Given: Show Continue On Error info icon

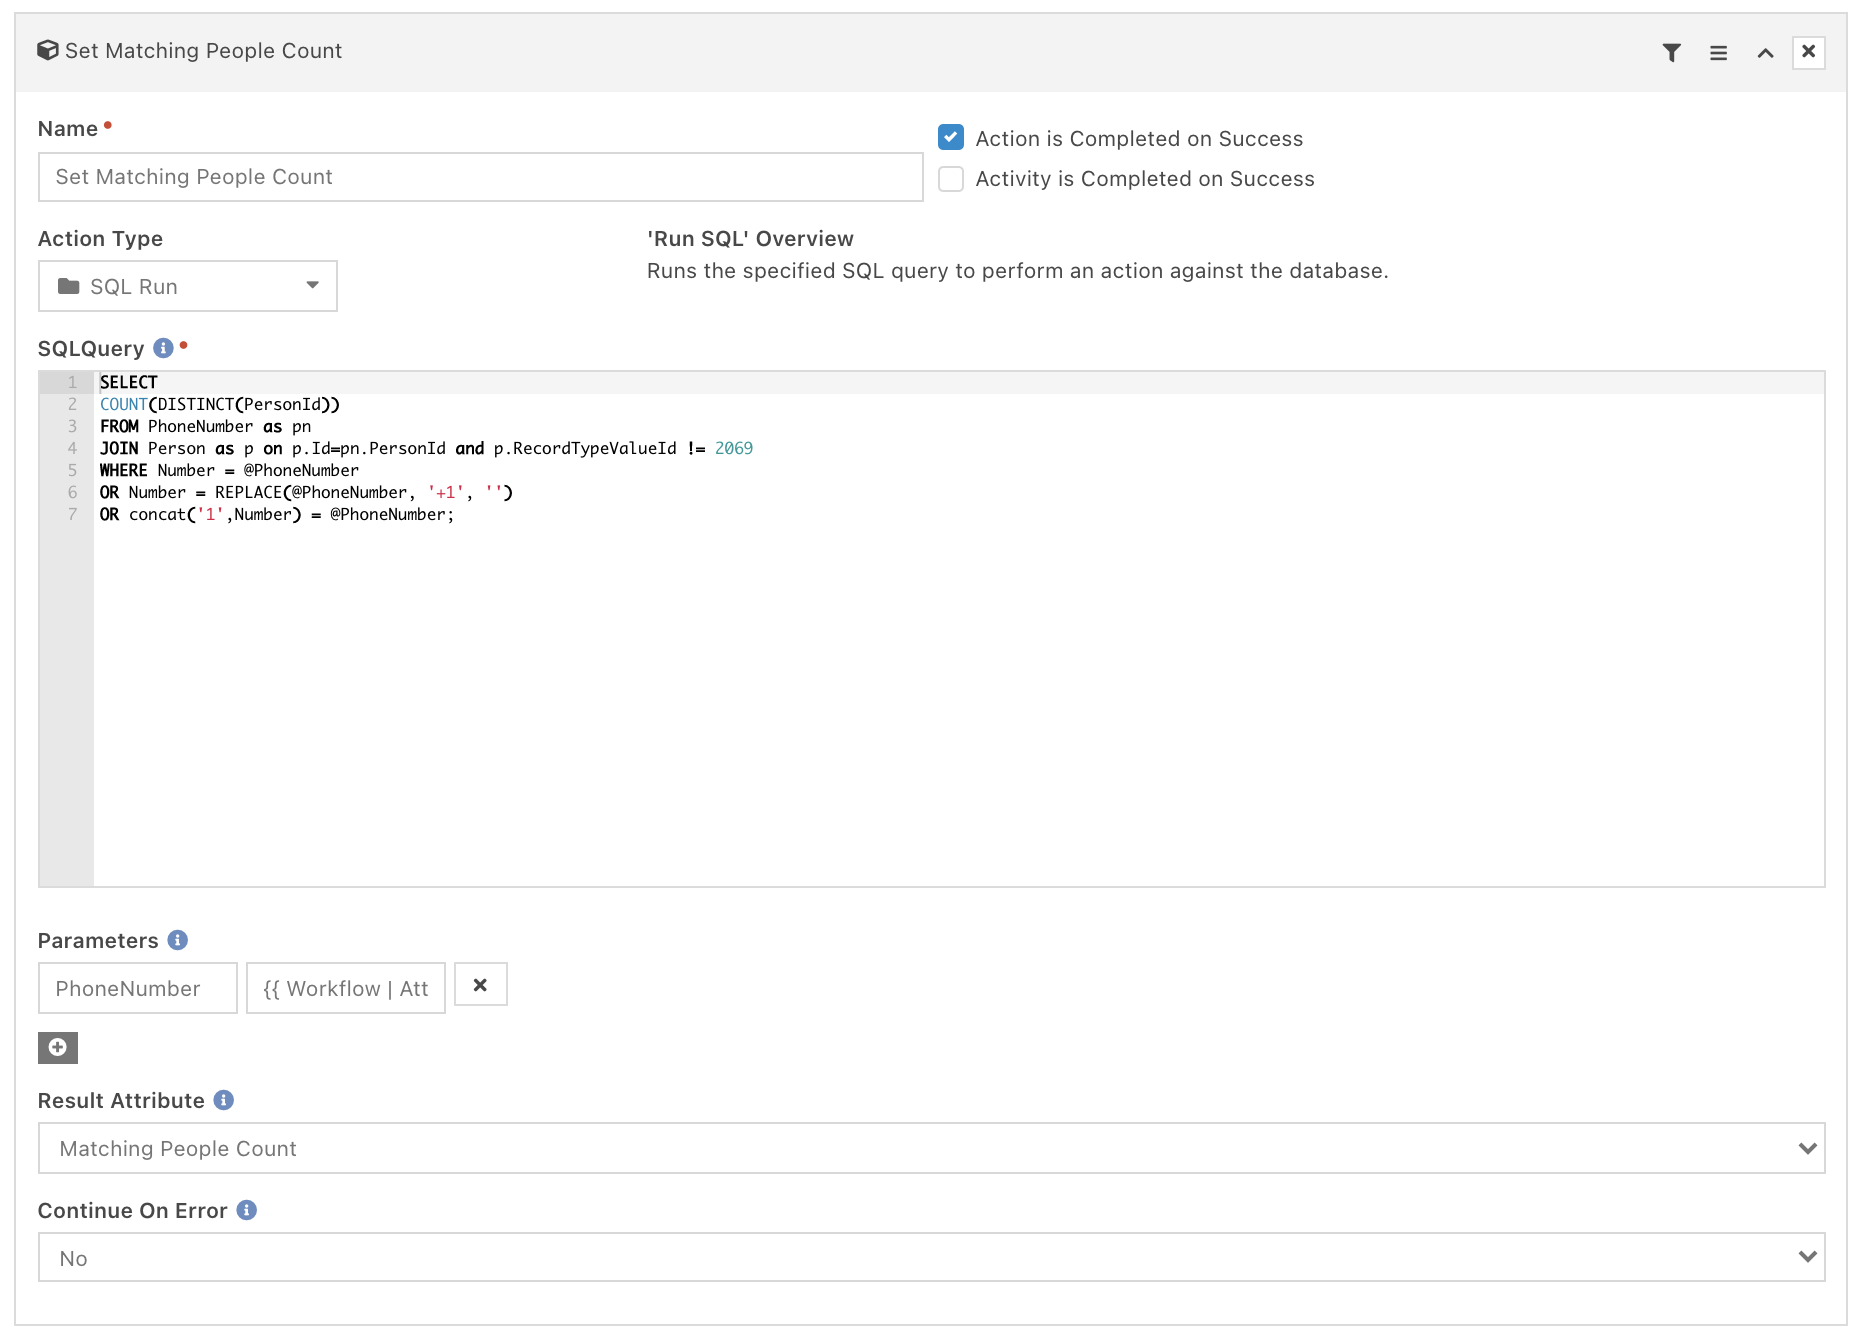Looking at the screenshot, I should coord(247,1210).
